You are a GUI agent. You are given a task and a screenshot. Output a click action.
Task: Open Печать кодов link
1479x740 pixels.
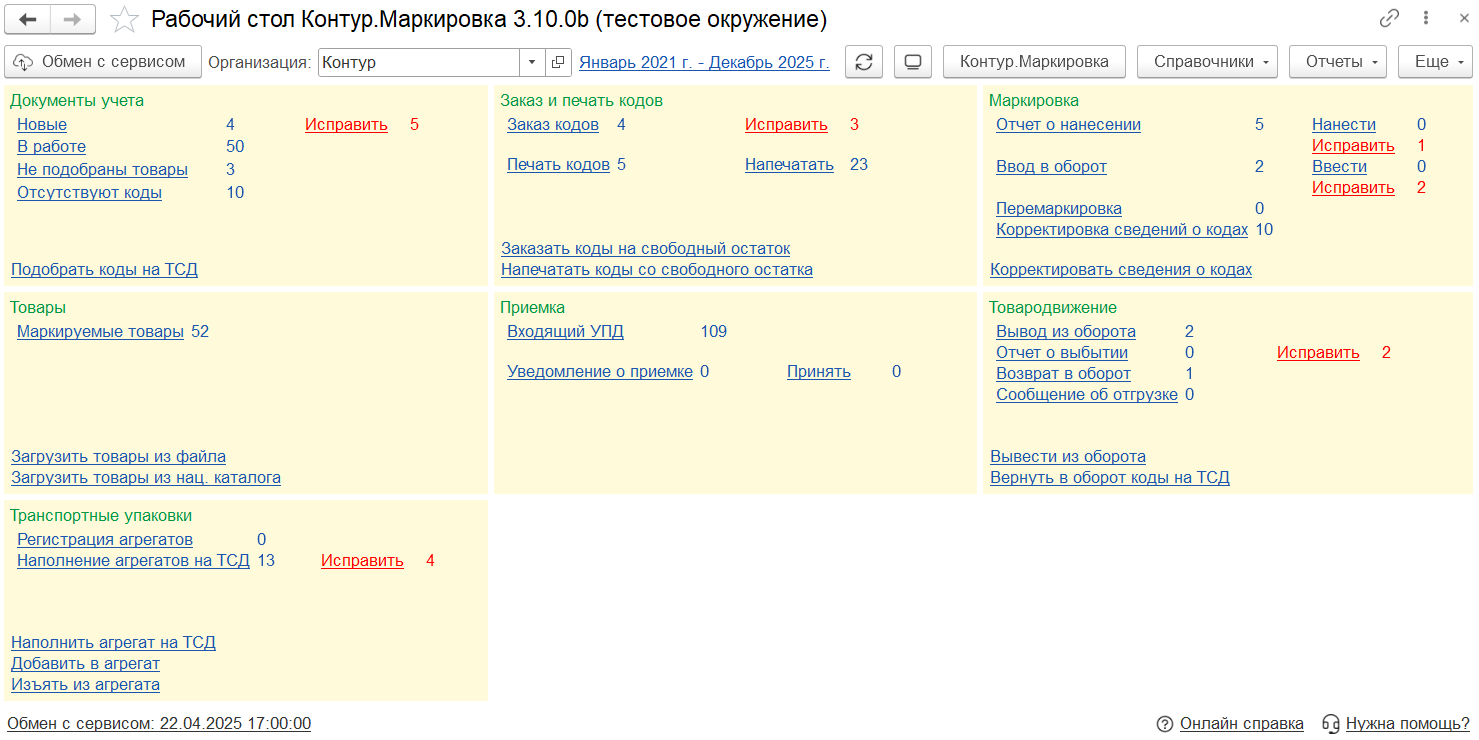(558, 165)
